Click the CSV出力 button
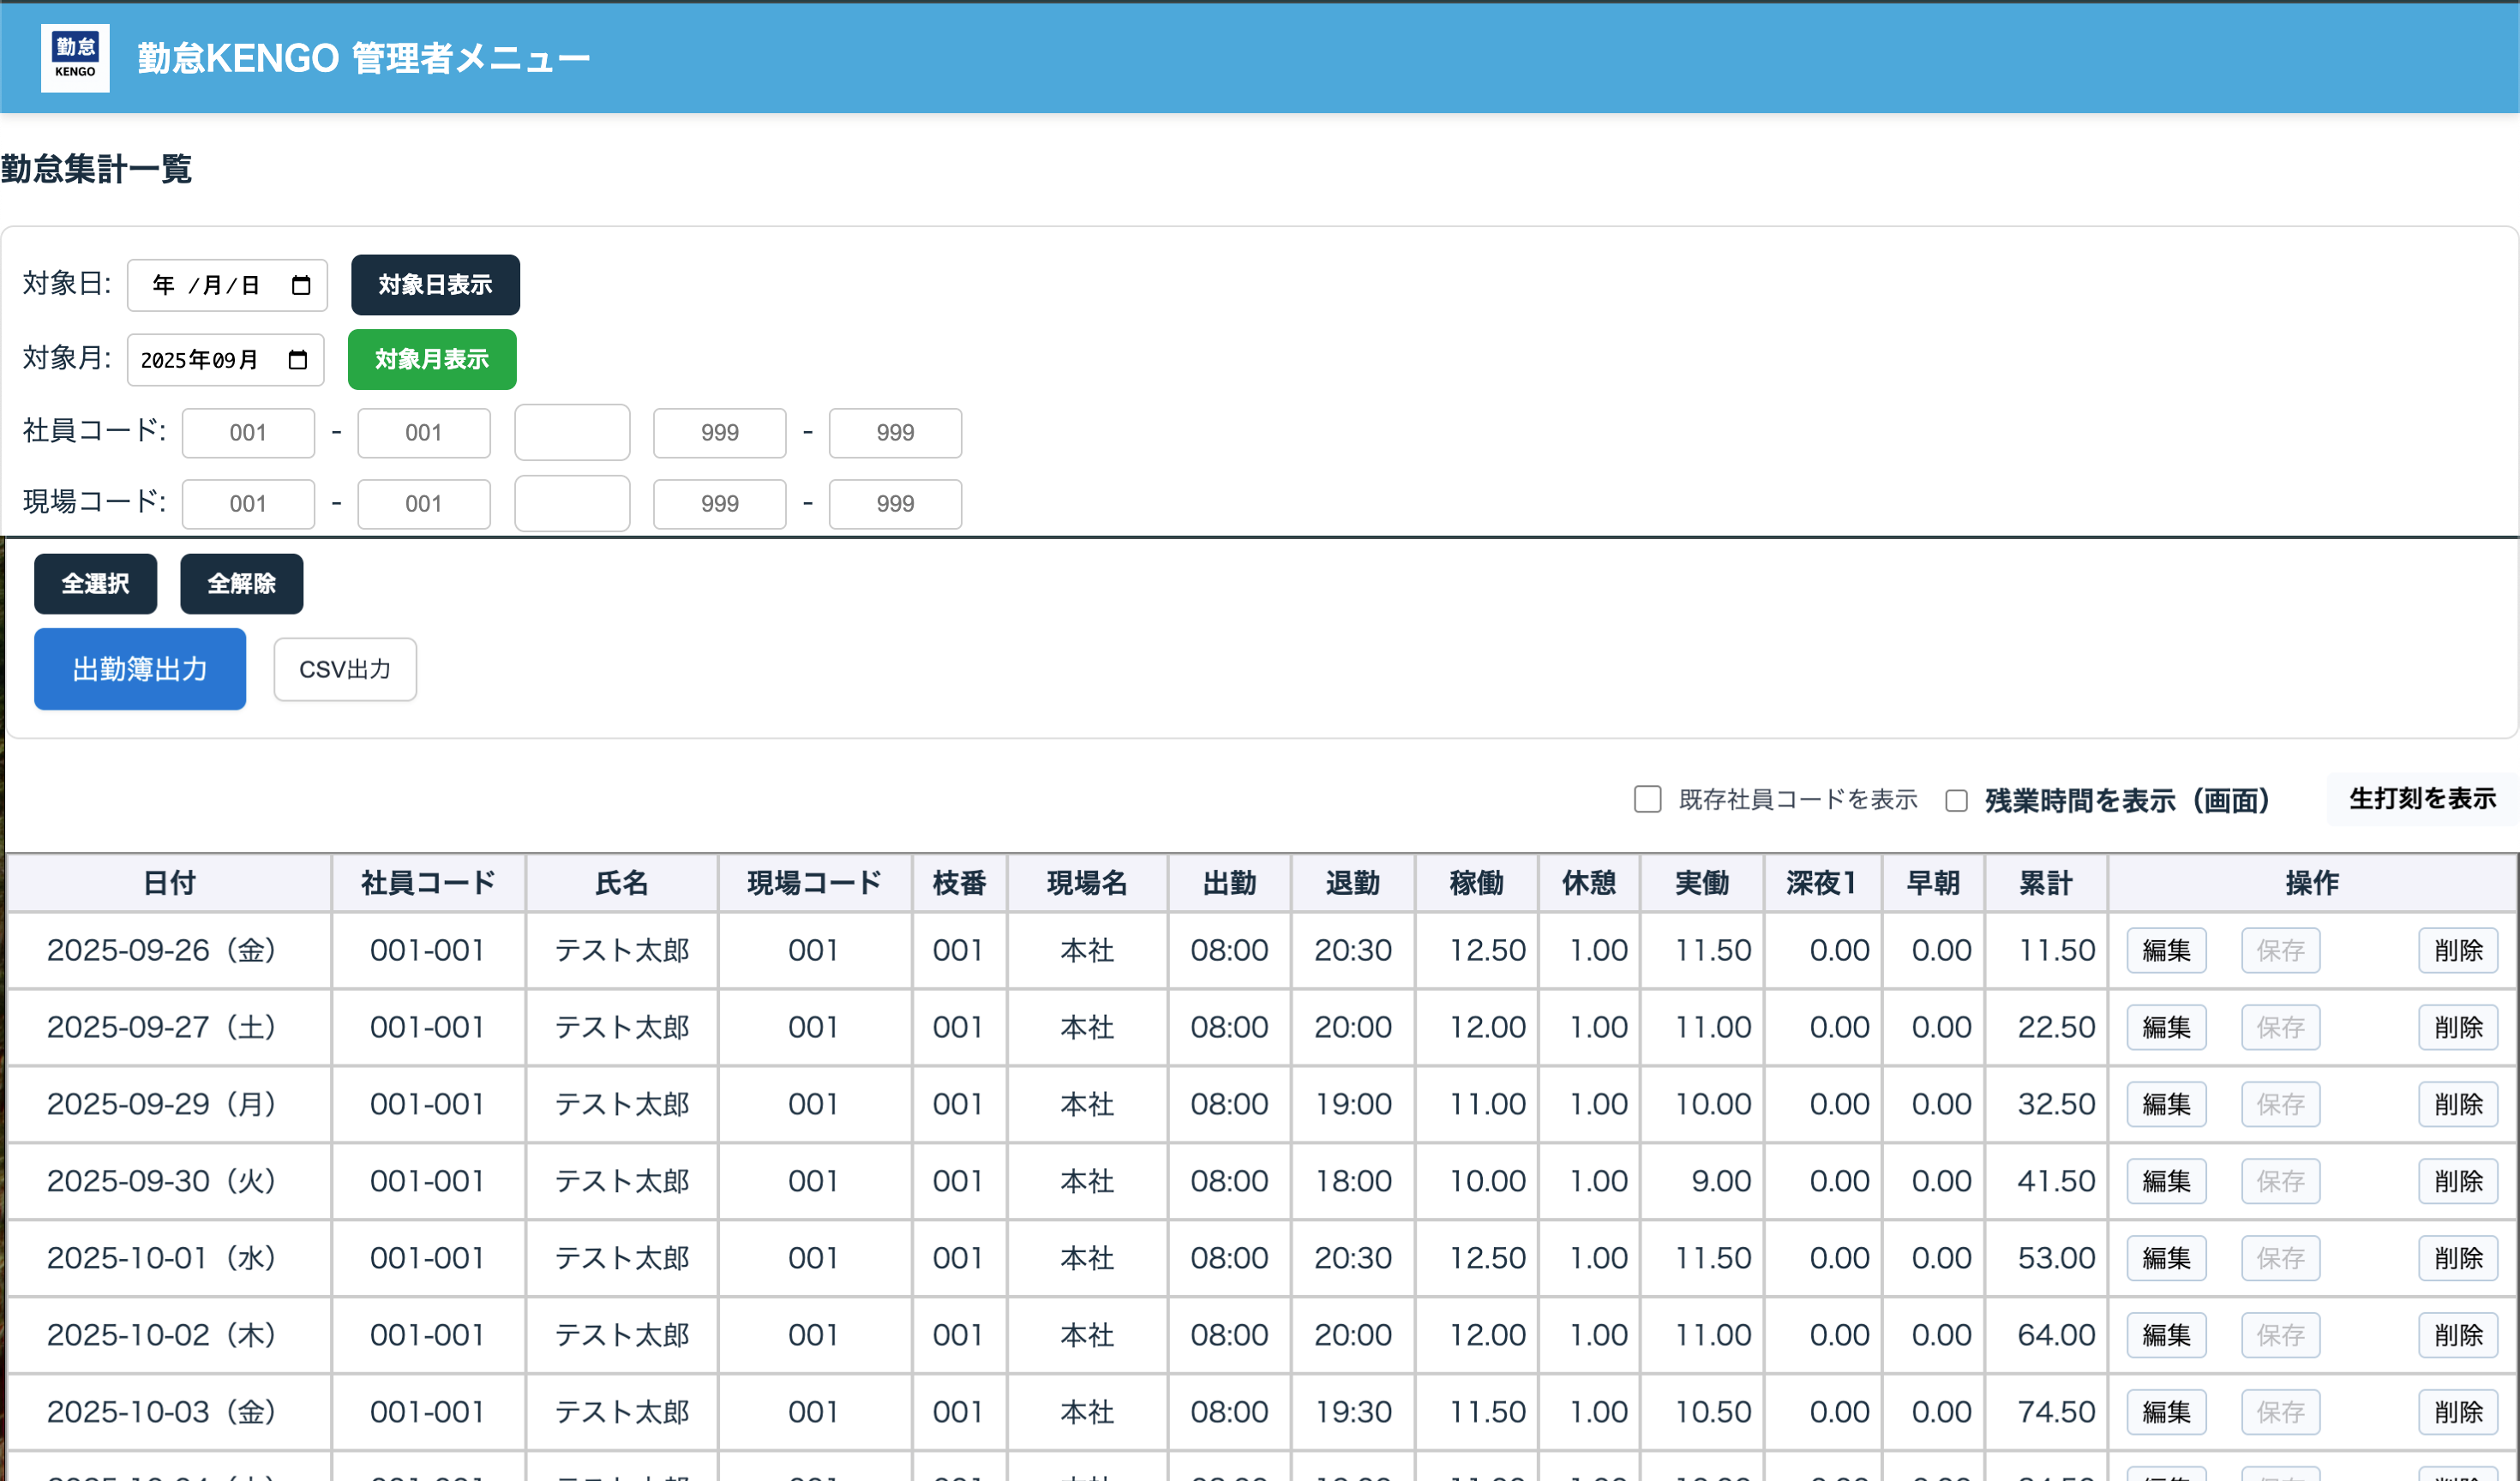 (344, 669)
